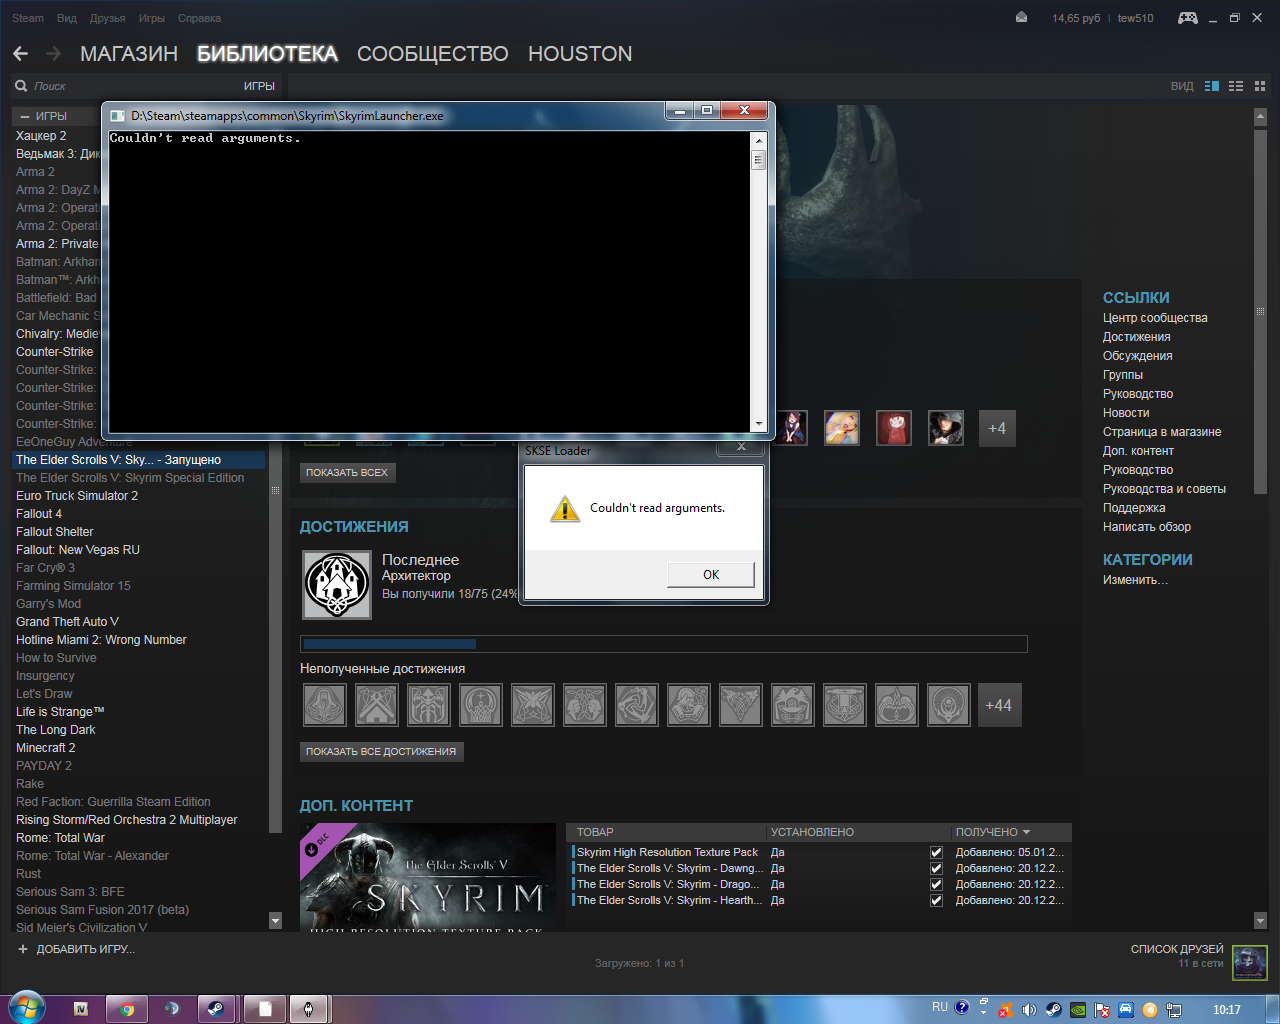Click ДОБАВИТЬ ИГРУ at the bottom
The image size is (1280, 1024).
tap(86, 949)
